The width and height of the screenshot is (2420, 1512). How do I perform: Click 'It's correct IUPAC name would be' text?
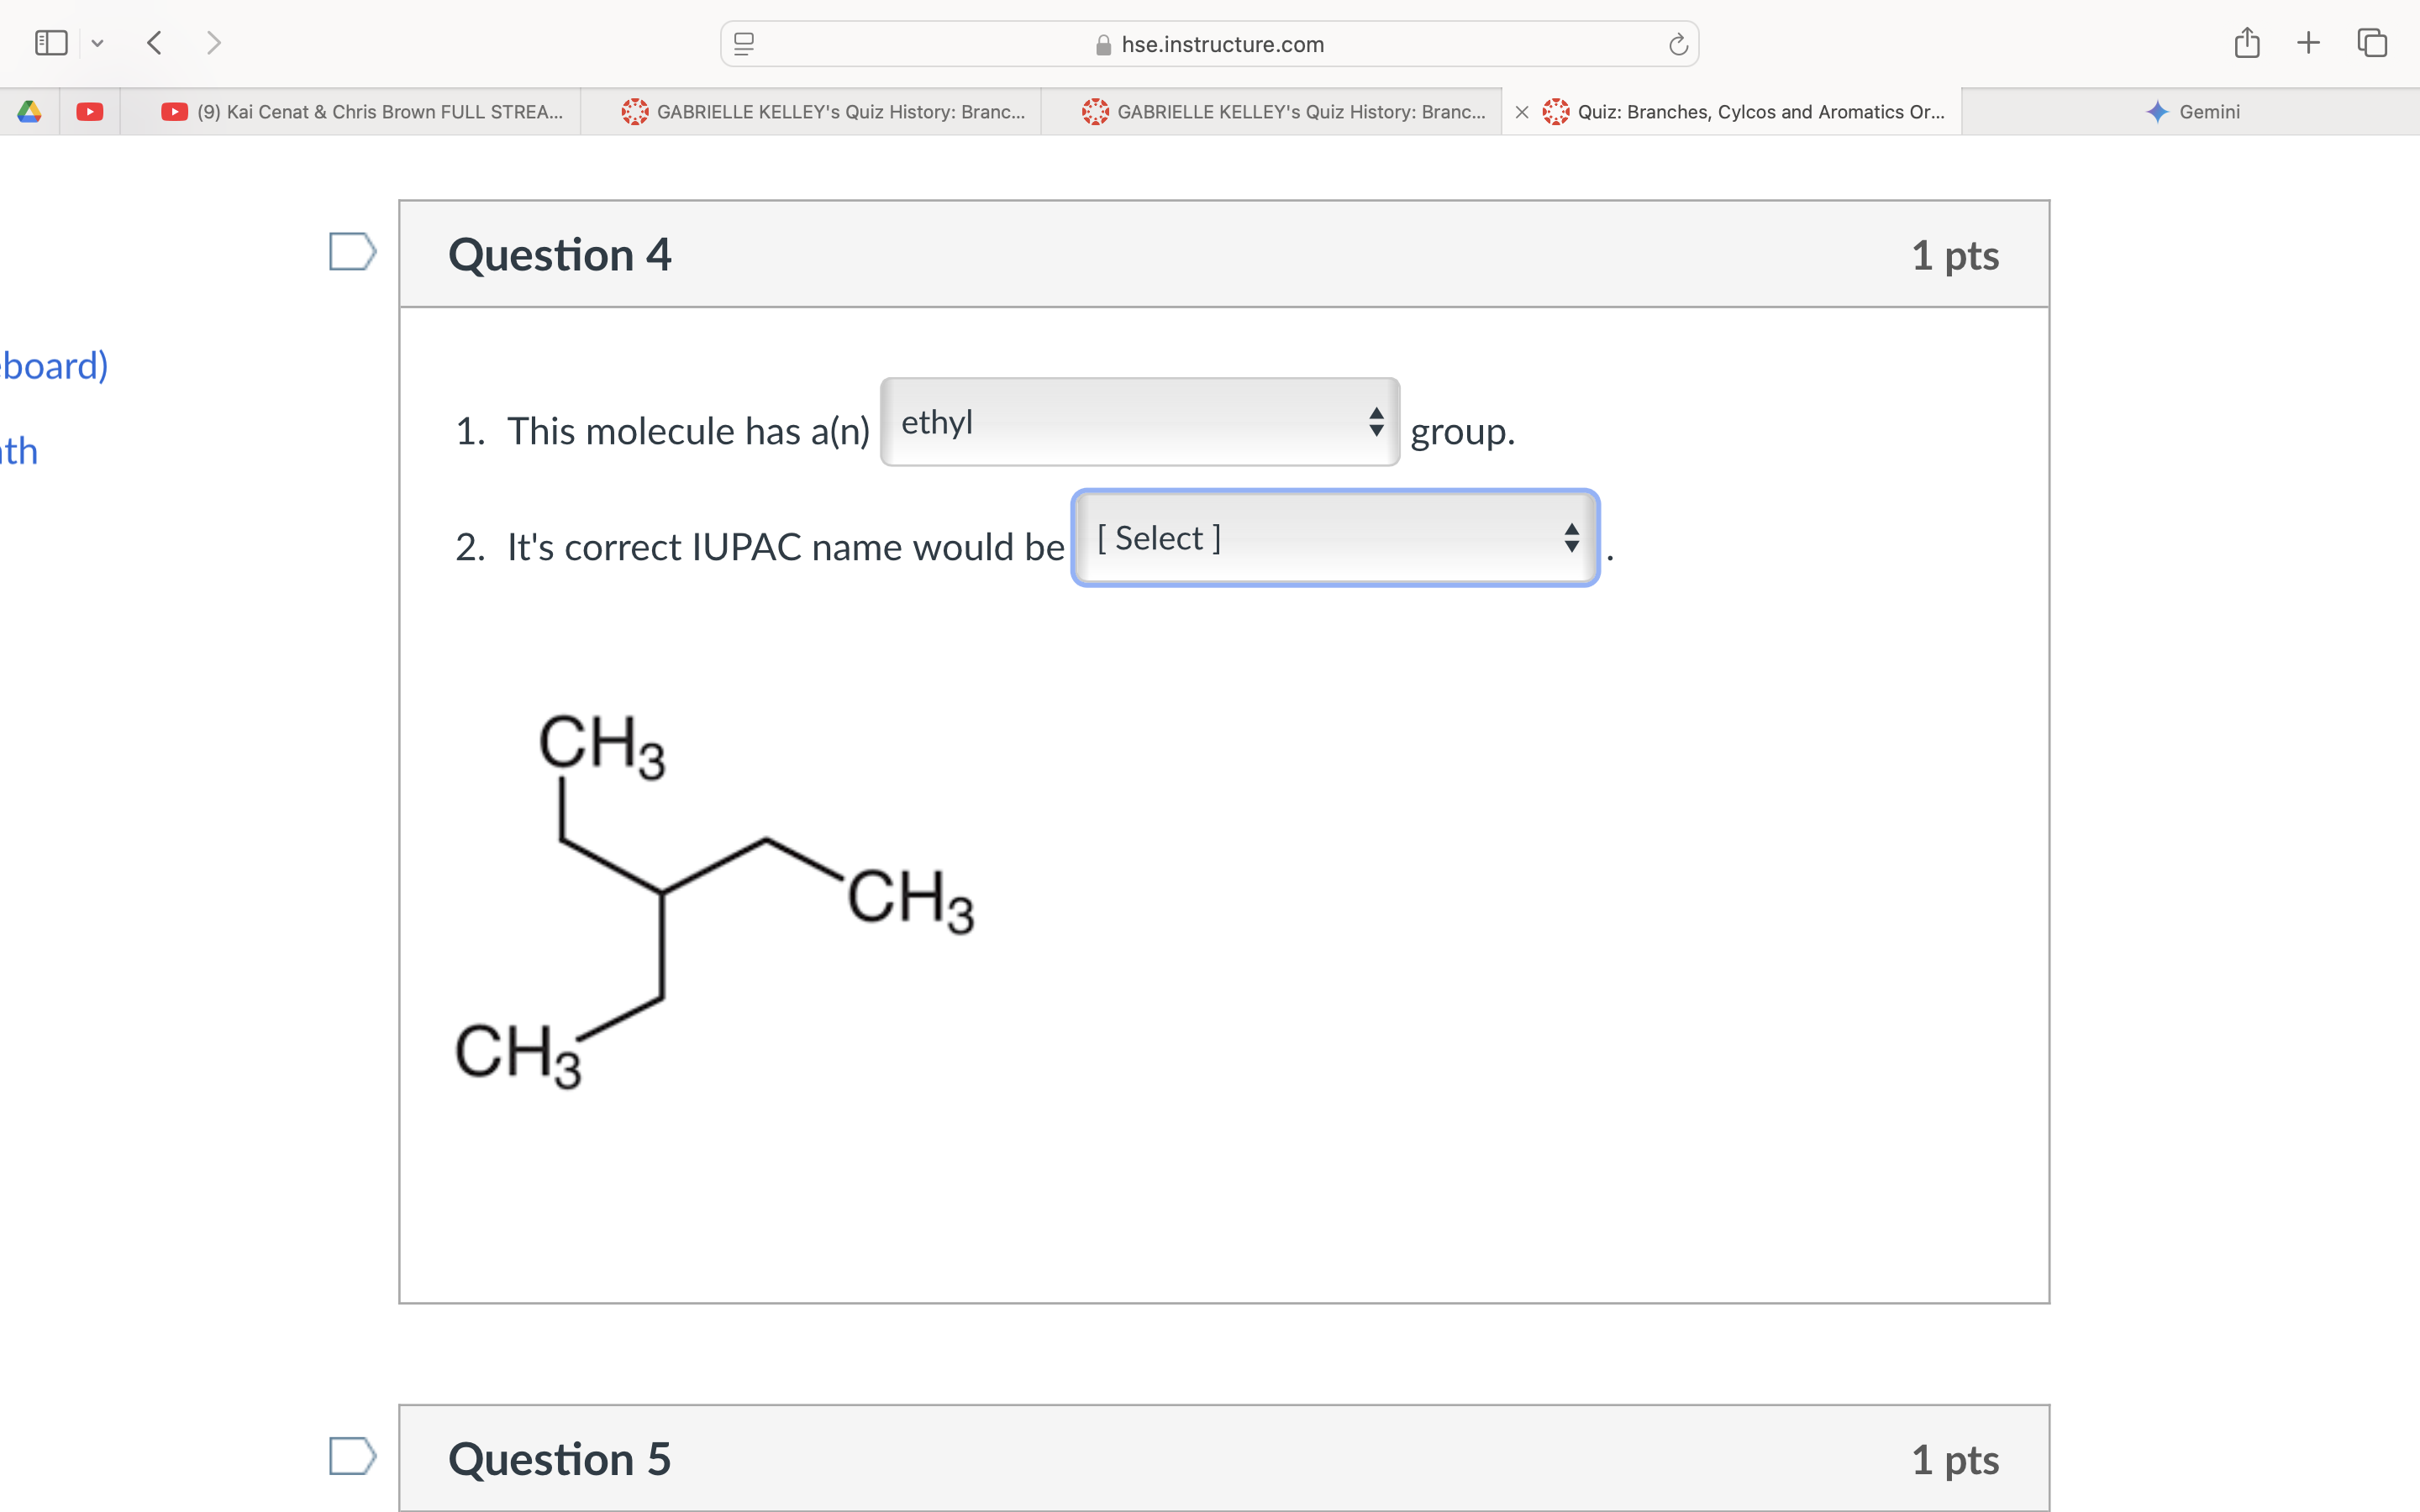pyautogui.click(x=786, y=548)
